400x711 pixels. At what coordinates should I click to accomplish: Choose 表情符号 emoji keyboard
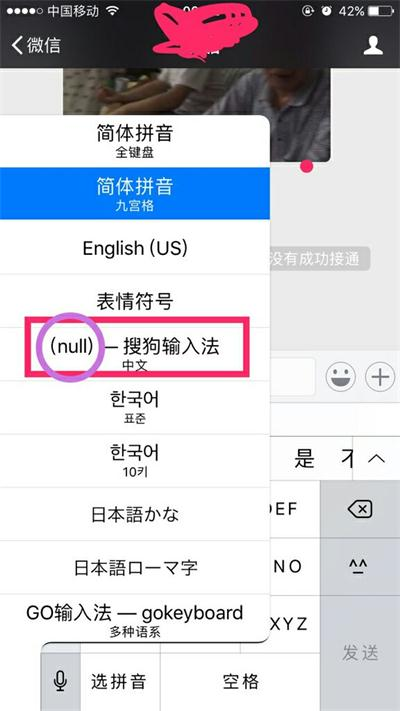click(135, 300)
